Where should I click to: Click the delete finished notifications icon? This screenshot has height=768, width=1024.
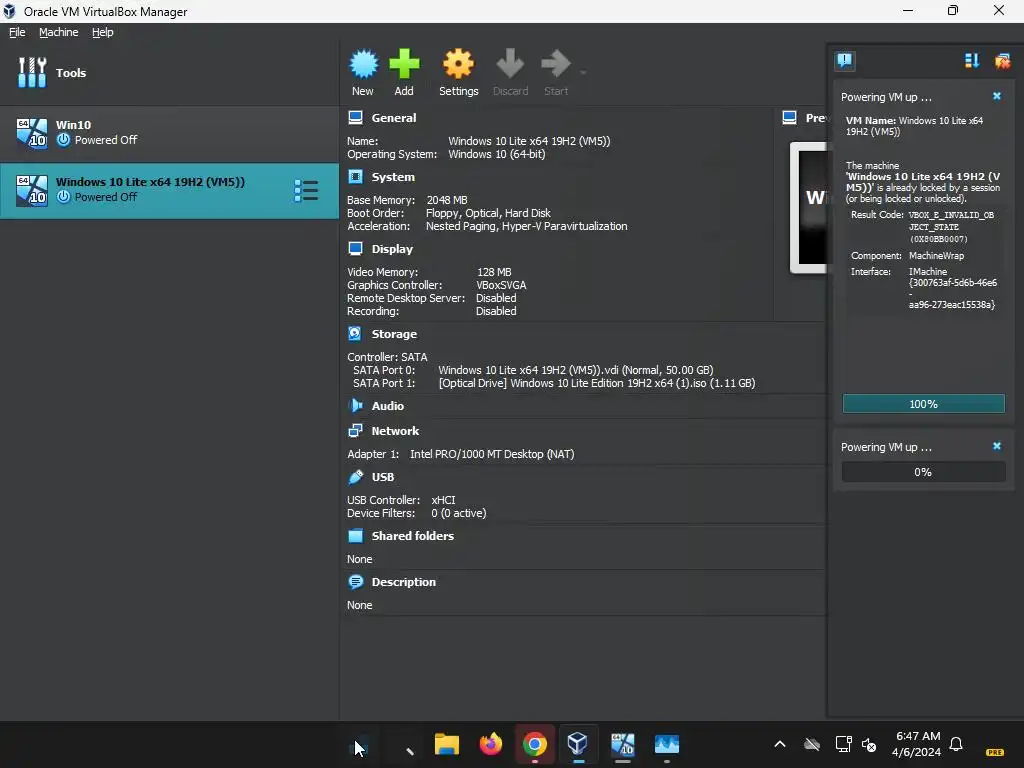pyautogui.click(x=1002, y=61)
